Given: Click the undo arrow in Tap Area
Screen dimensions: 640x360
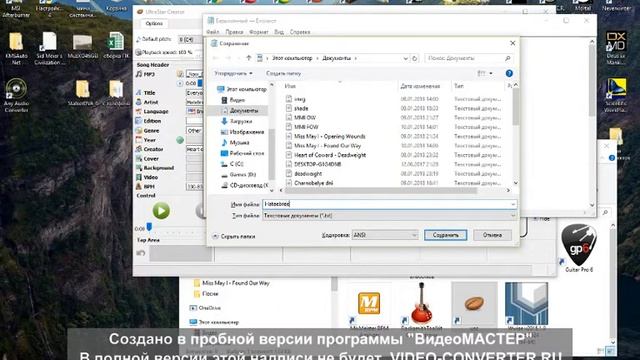Looking at the screenshot, I should pyautogui.click(x=141, y=253).
